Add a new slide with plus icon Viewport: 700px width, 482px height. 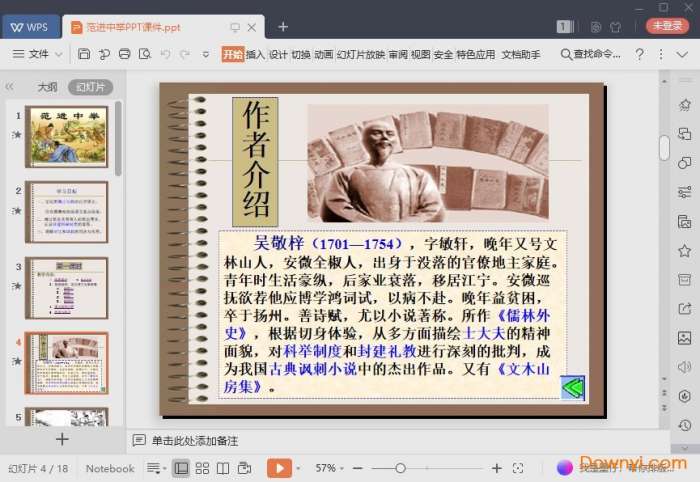coord(62,439)
